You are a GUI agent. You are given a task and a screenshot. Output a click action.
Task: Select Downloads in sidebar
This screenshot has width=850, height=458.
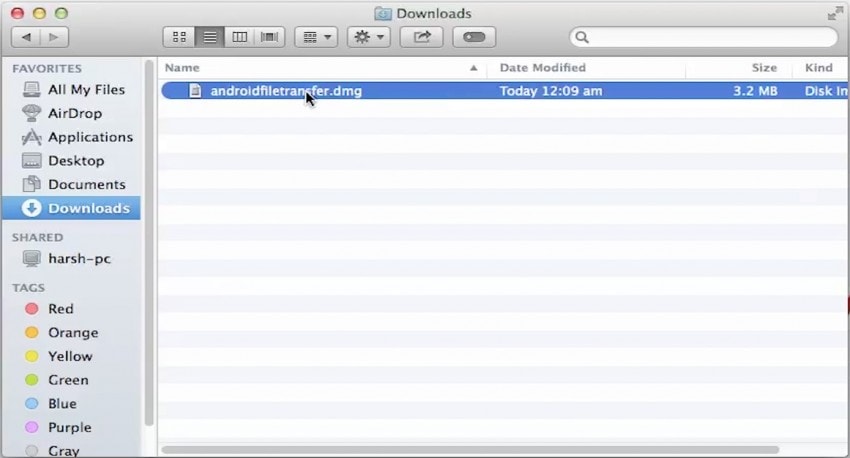tap(72, 208)
